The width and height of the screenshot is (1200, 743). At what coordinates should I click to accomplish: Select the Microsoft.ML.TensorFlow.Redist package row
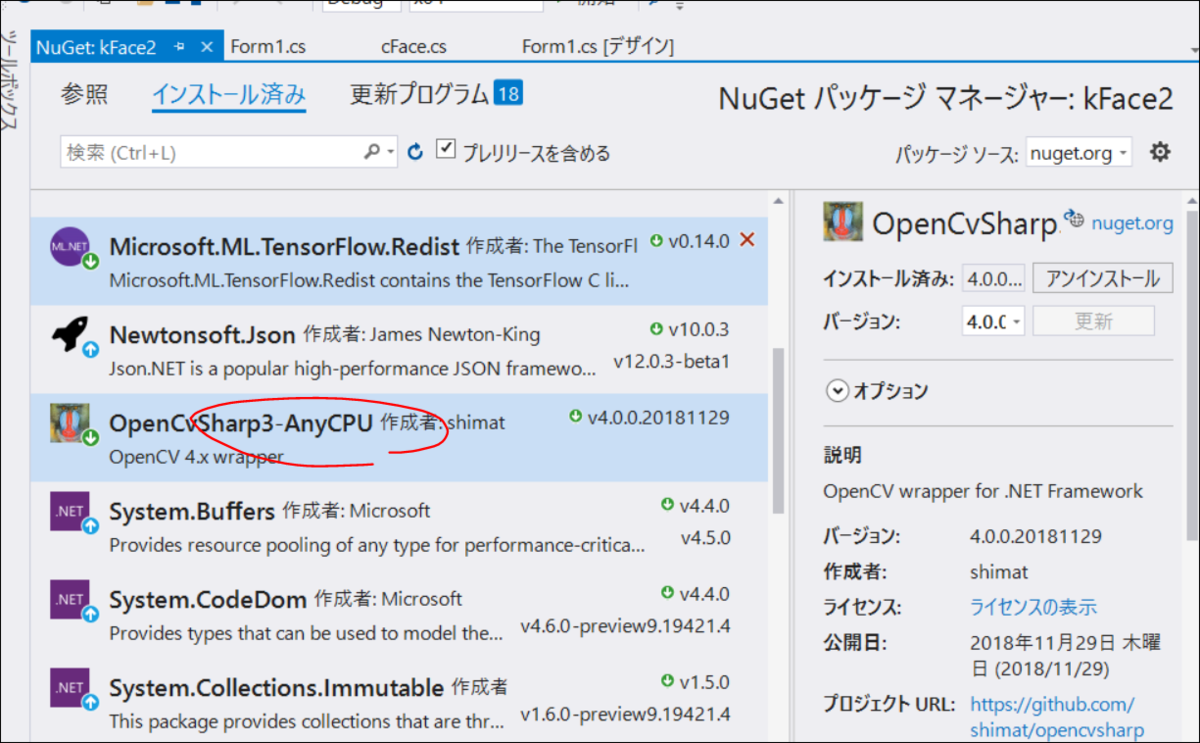(399, 262)
